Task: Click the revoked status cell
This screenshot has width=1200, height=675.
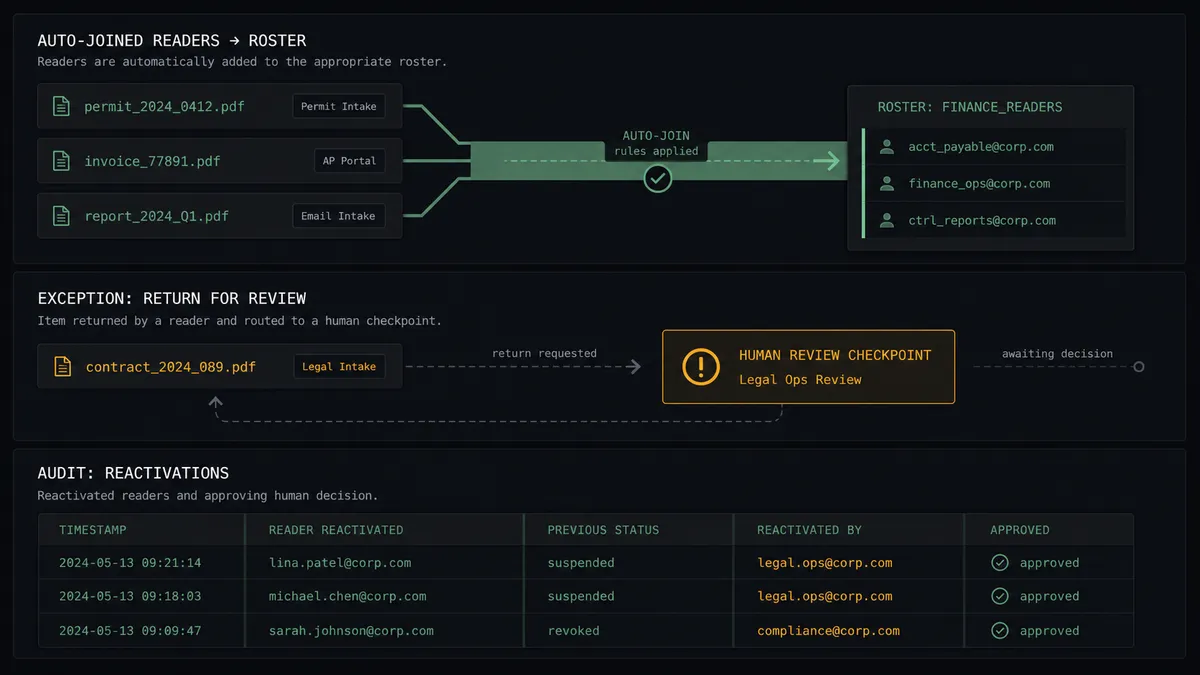Action: 573,631
